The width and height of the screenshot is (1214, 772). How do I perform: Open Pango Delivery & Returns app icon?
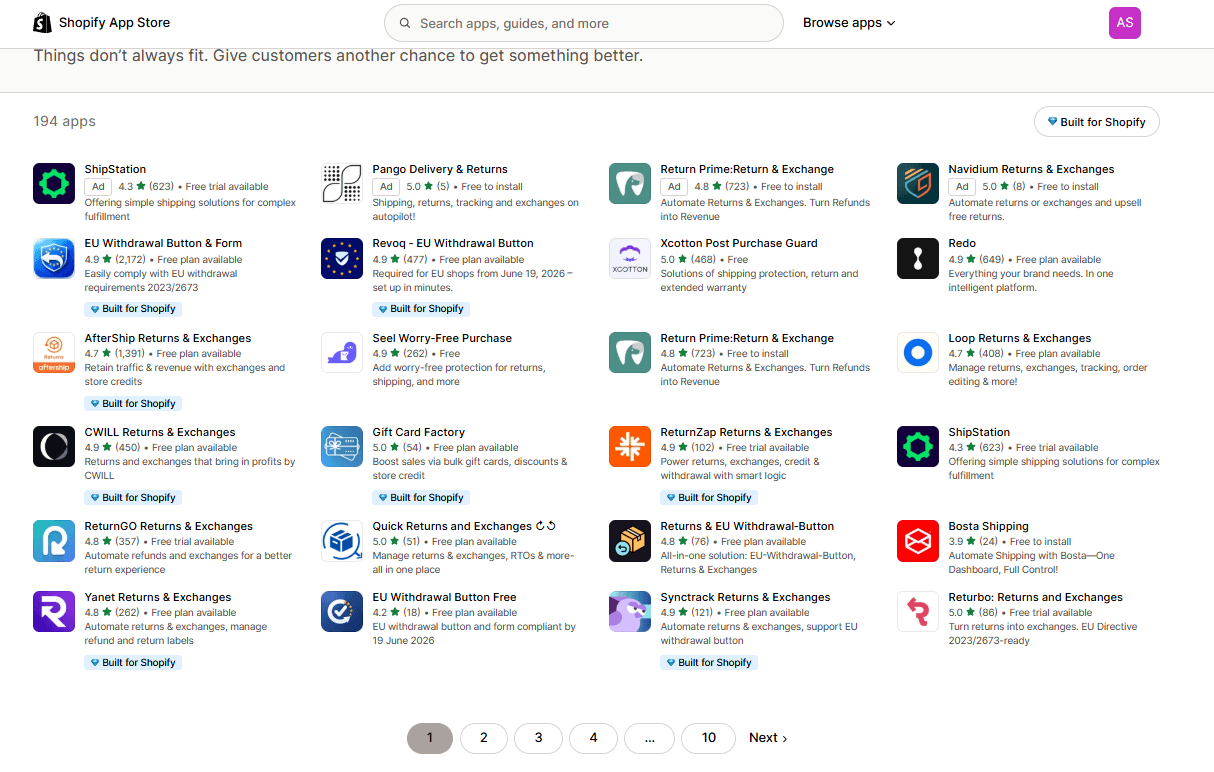coord(342,184)
